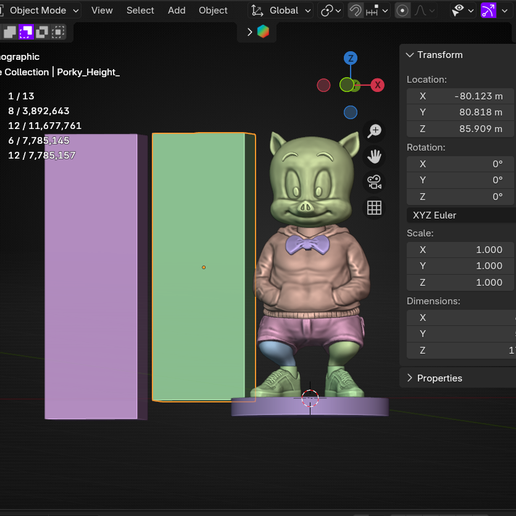The image size is (516, 516).
Task: Open the View menu
Action: tap(102, 11)
